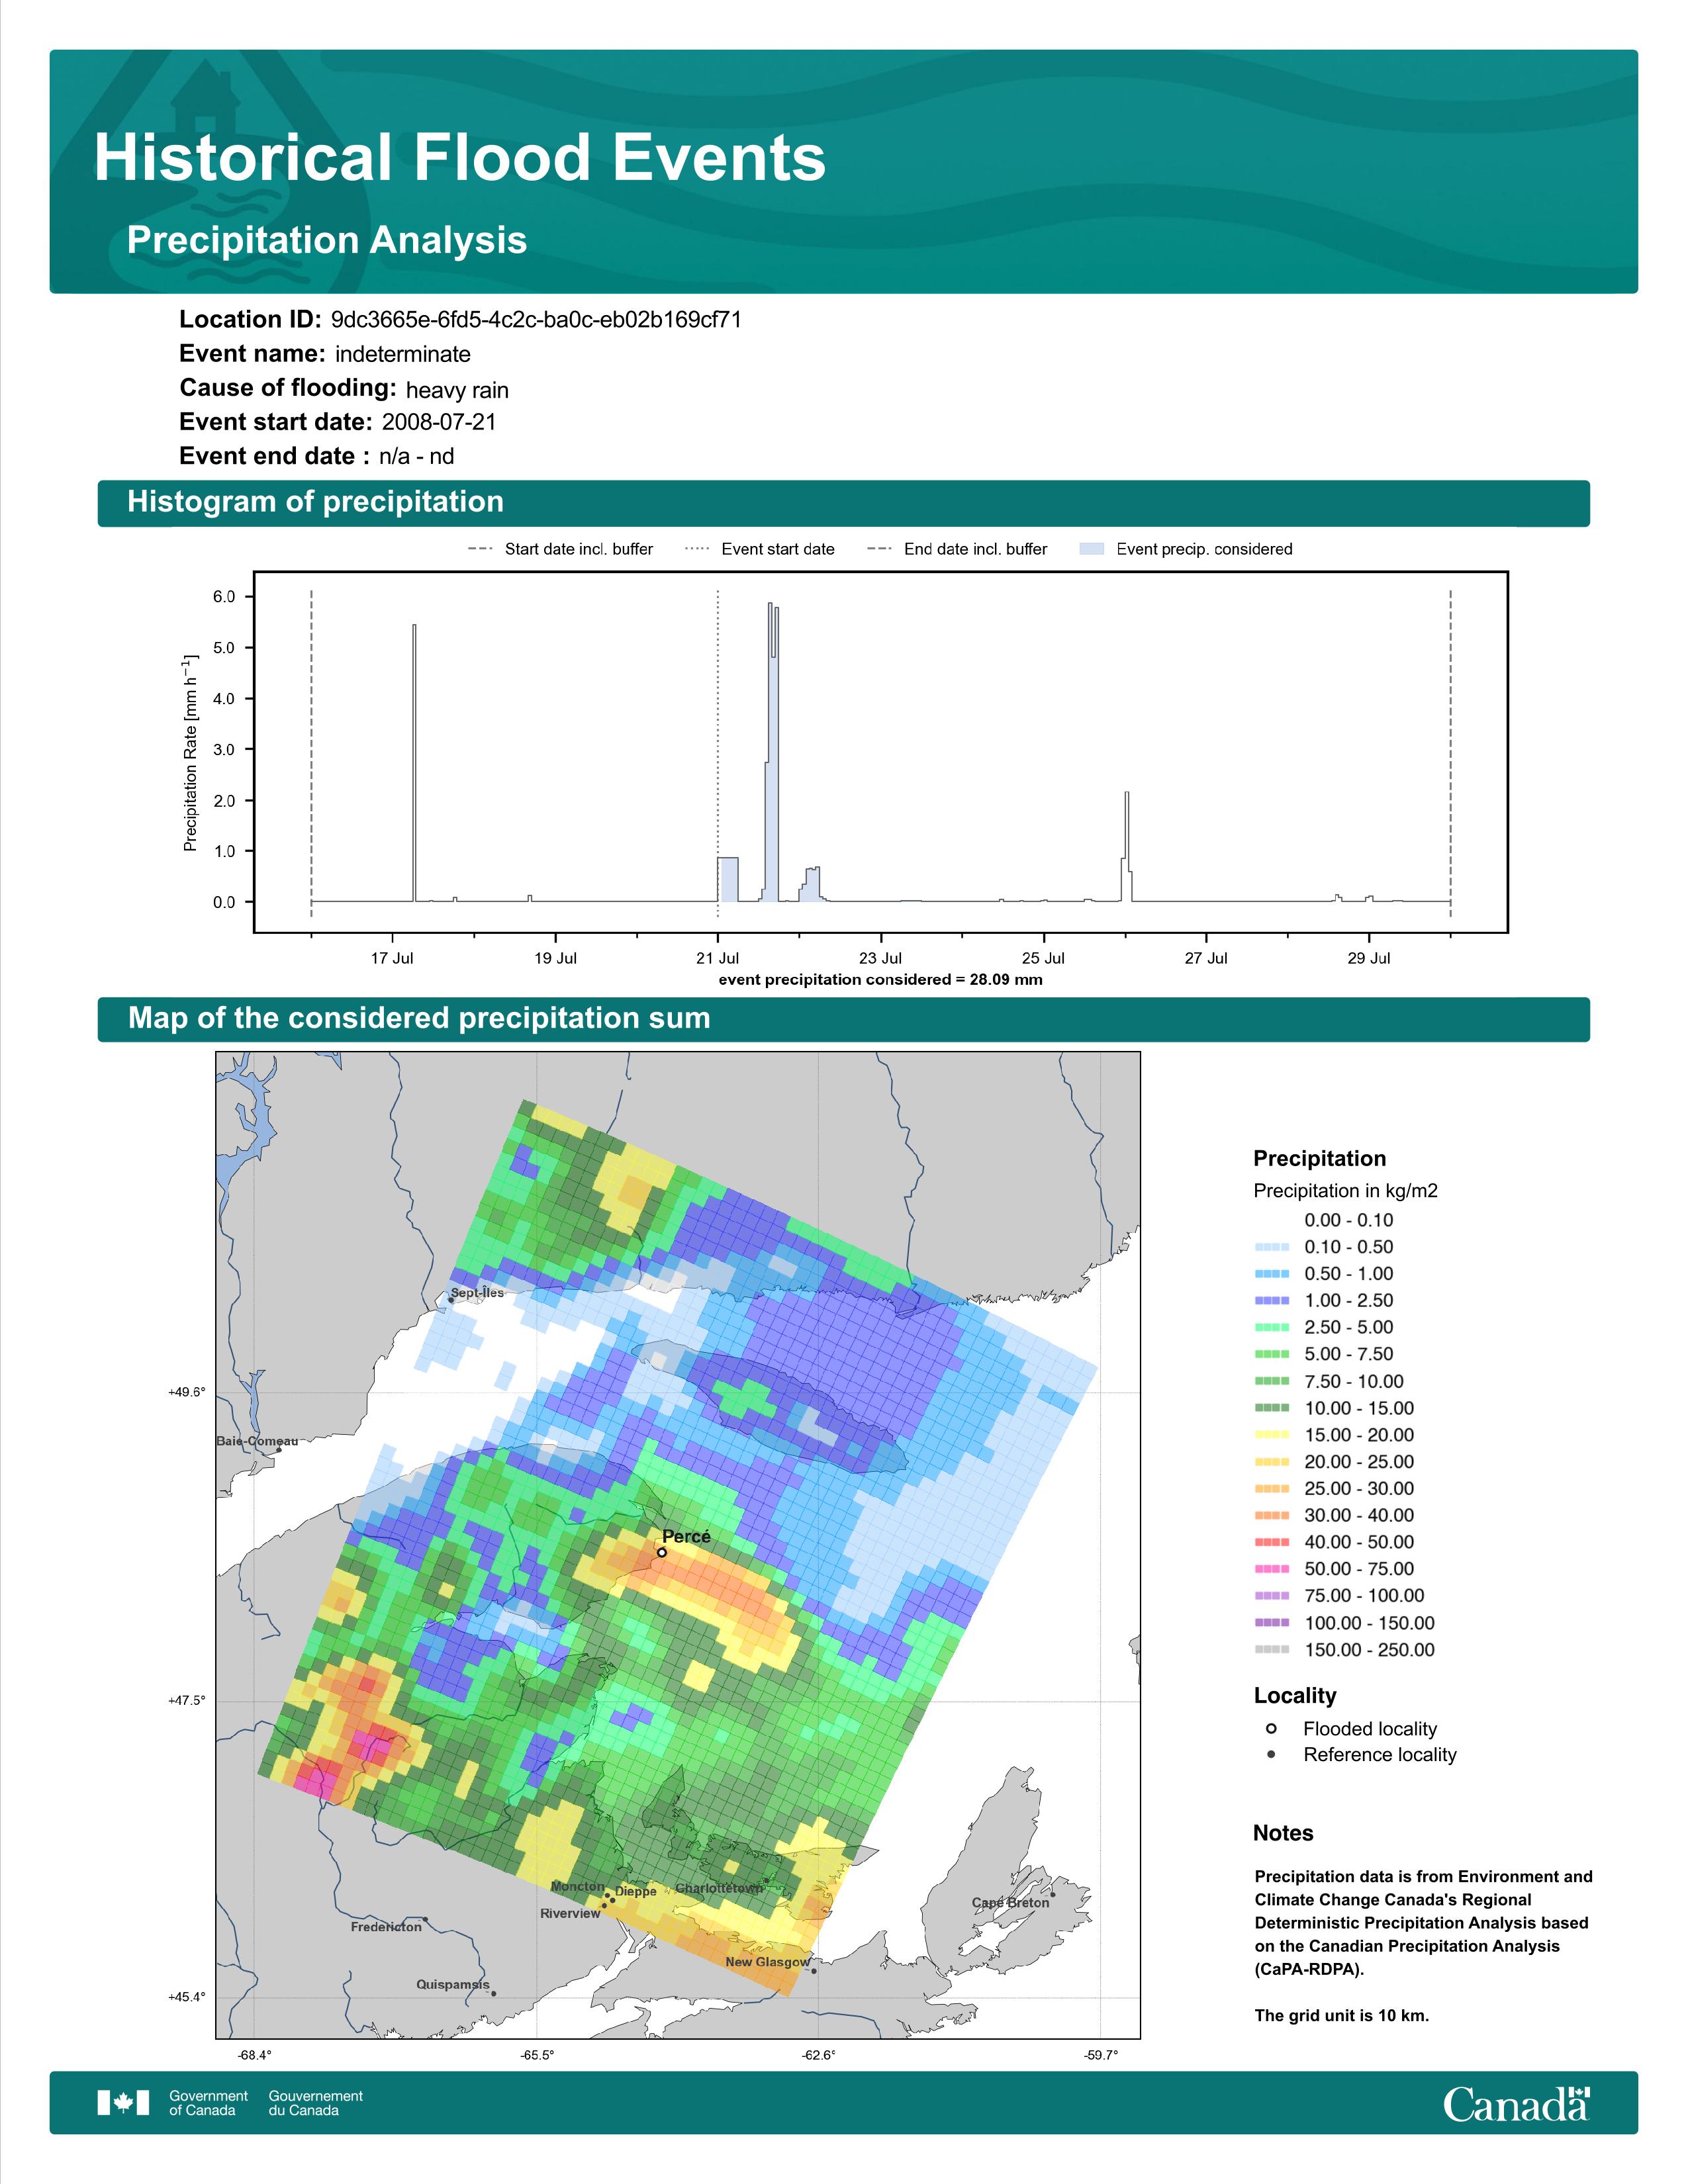Click the dashed line sample beside End date incl. buffer

pyautogui.click(x=879, y=549)
